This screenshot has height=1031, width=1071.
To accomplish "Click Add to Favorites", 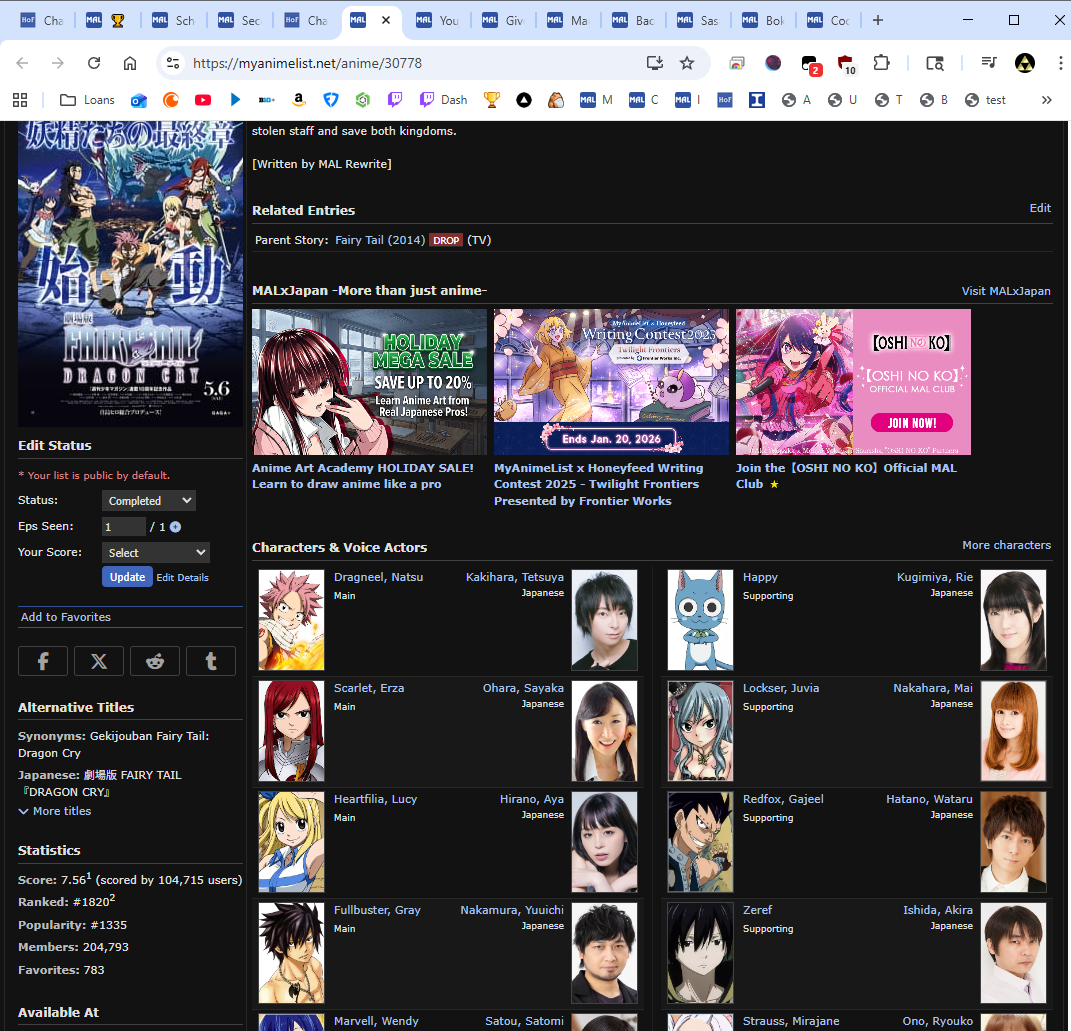I will (66, 617).
